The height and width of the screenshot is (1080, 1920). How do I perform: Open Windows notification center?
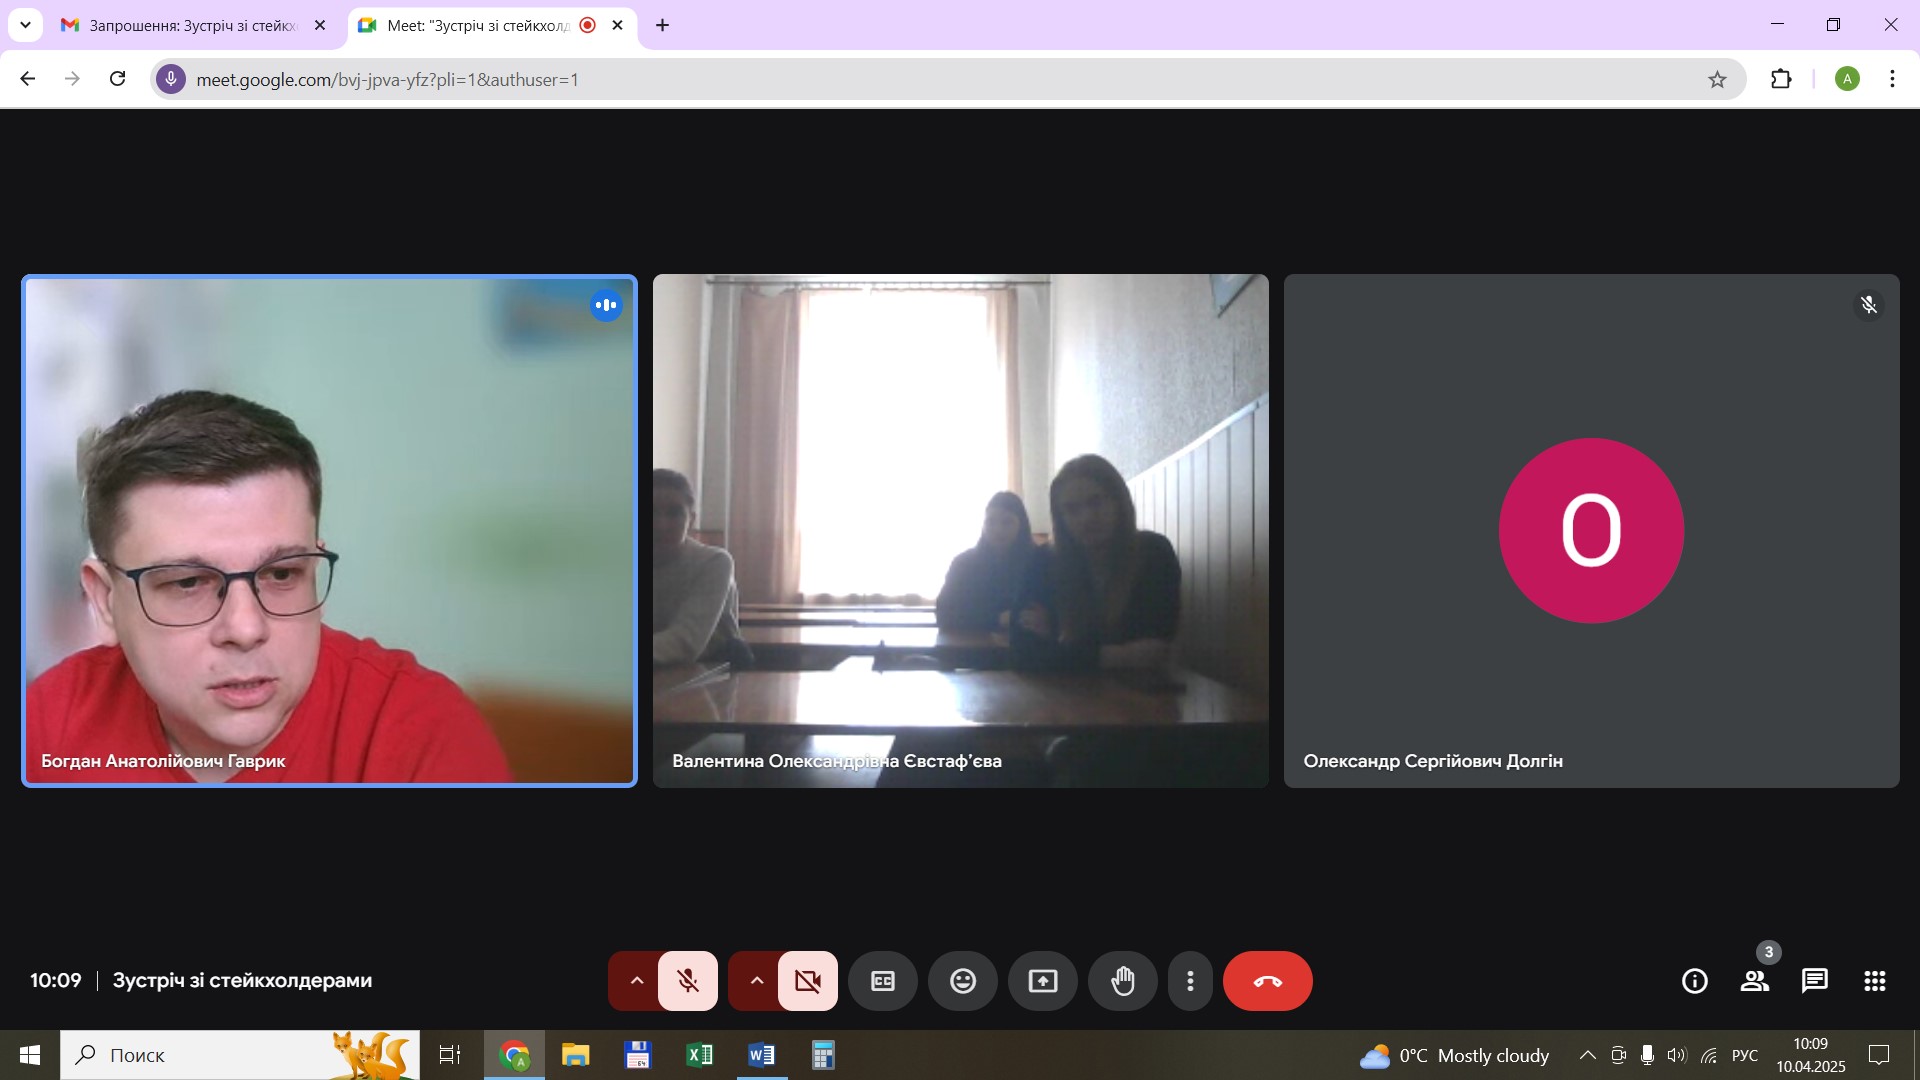[1879, 1055]
